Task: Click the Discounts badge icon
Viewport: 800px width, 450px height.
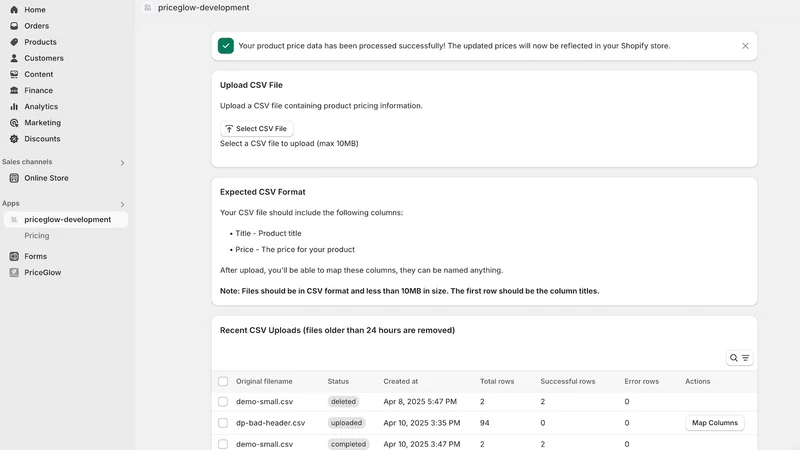Action: 14,139
